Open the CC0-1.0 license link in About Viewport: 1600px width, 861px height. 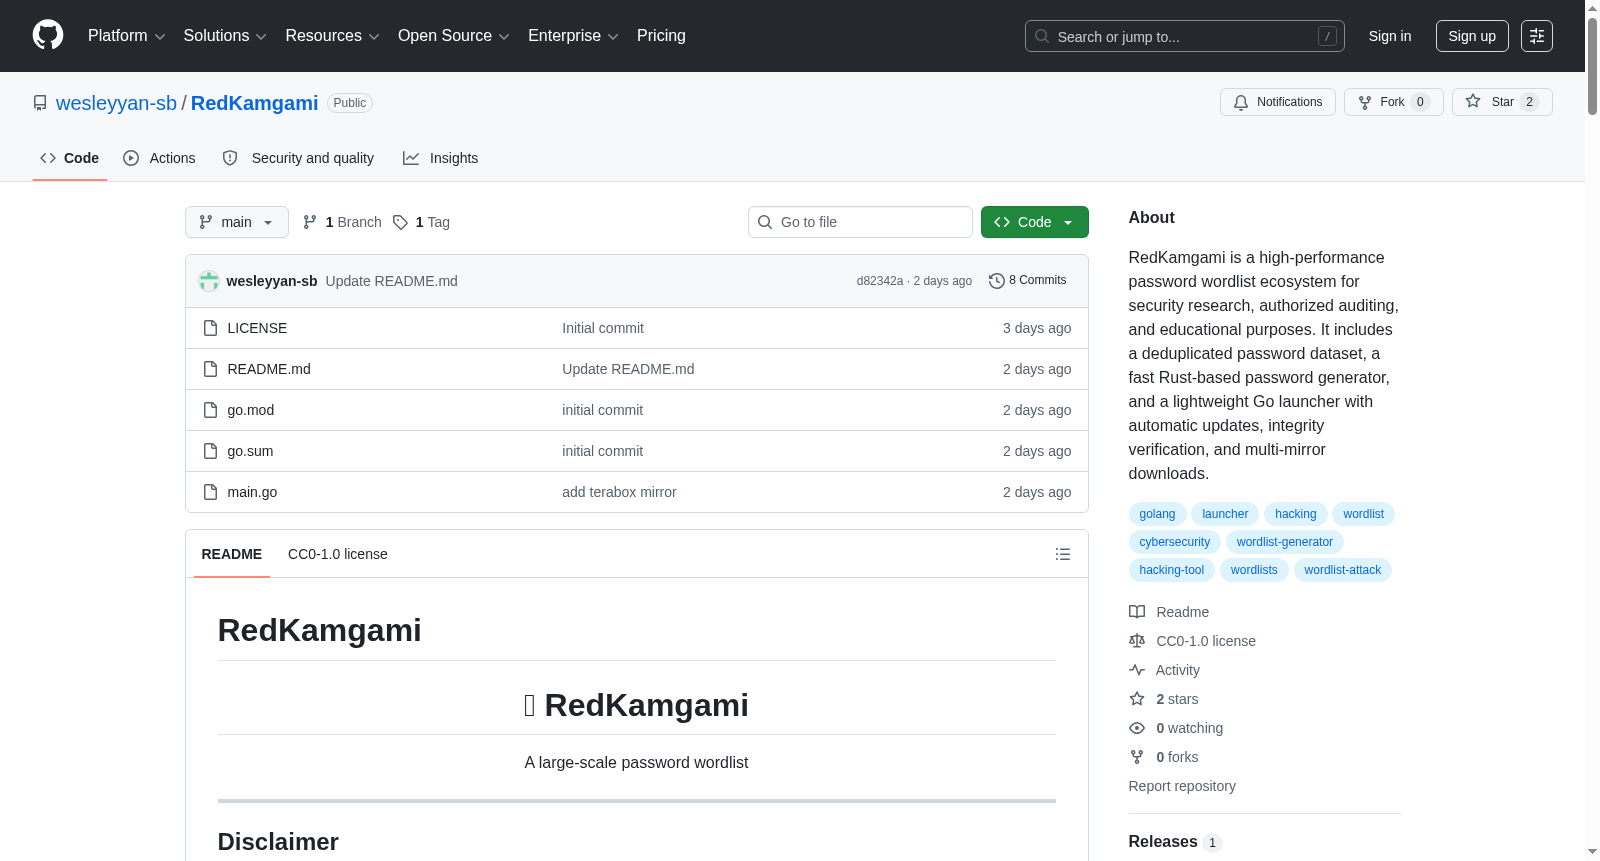coord(1192,641)
